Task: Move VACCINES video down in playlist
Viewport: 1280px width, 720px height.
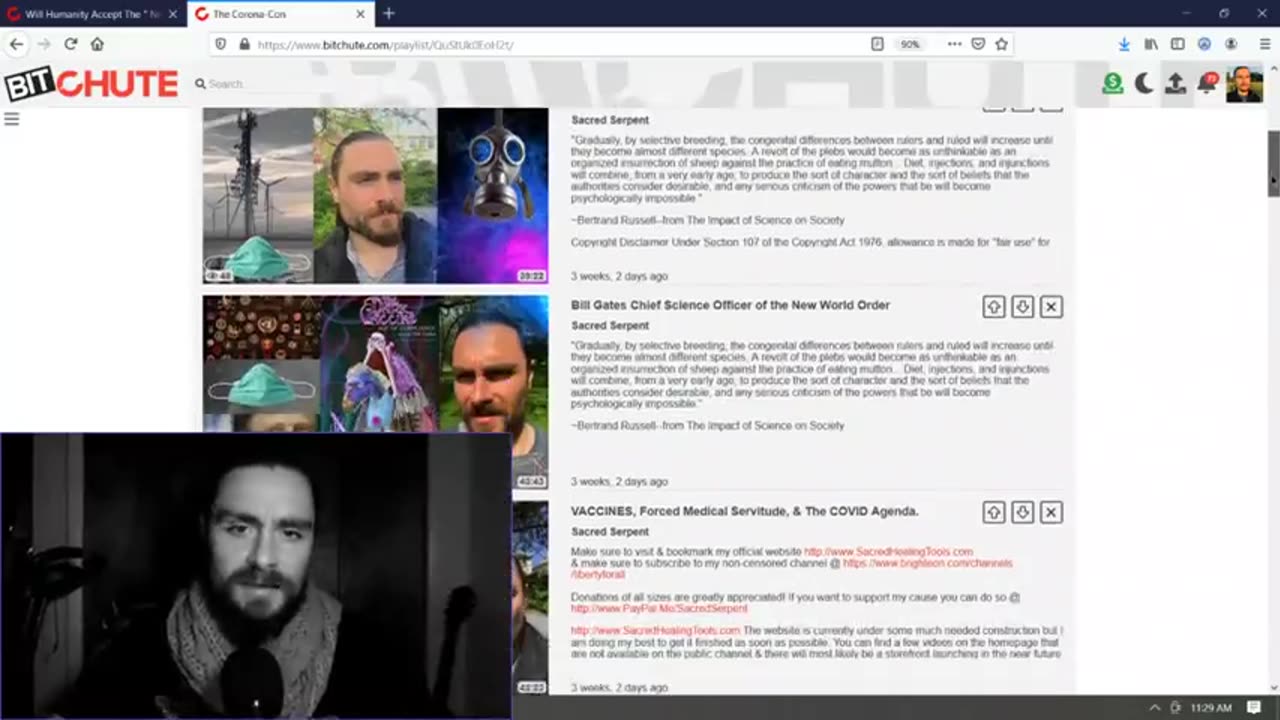Action: click(x=1022, y=512)
